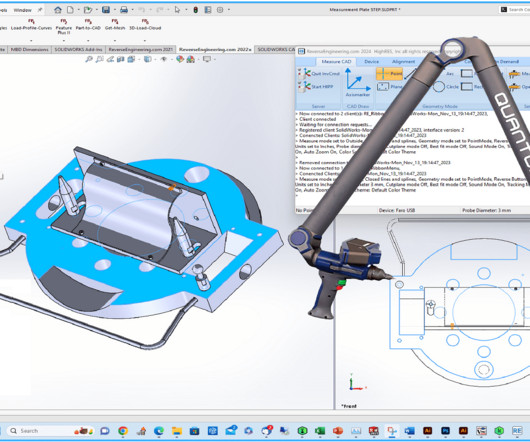Click the Save floppy disk icon
Viewport: 530px width, 442px height.
tap(106, 10)
